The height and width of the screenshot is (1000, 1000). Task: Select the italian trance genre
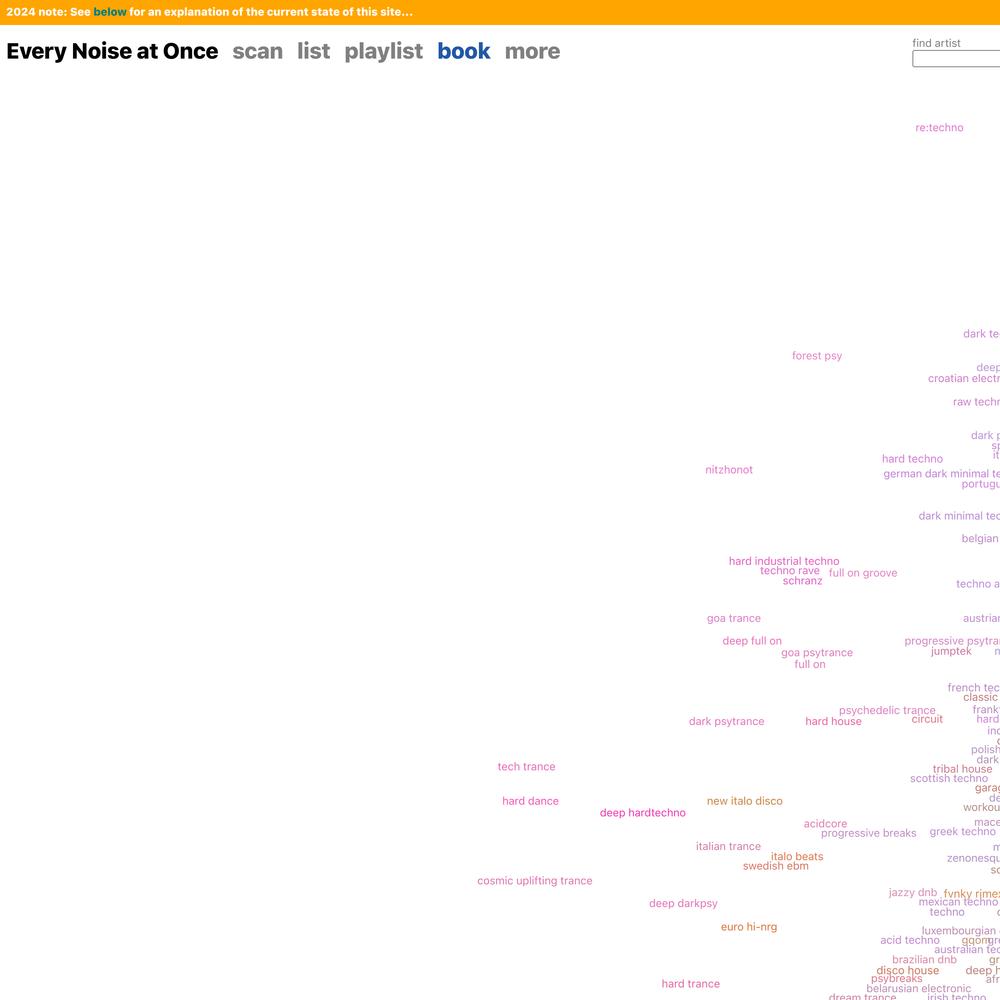click(x=728, y=847)
